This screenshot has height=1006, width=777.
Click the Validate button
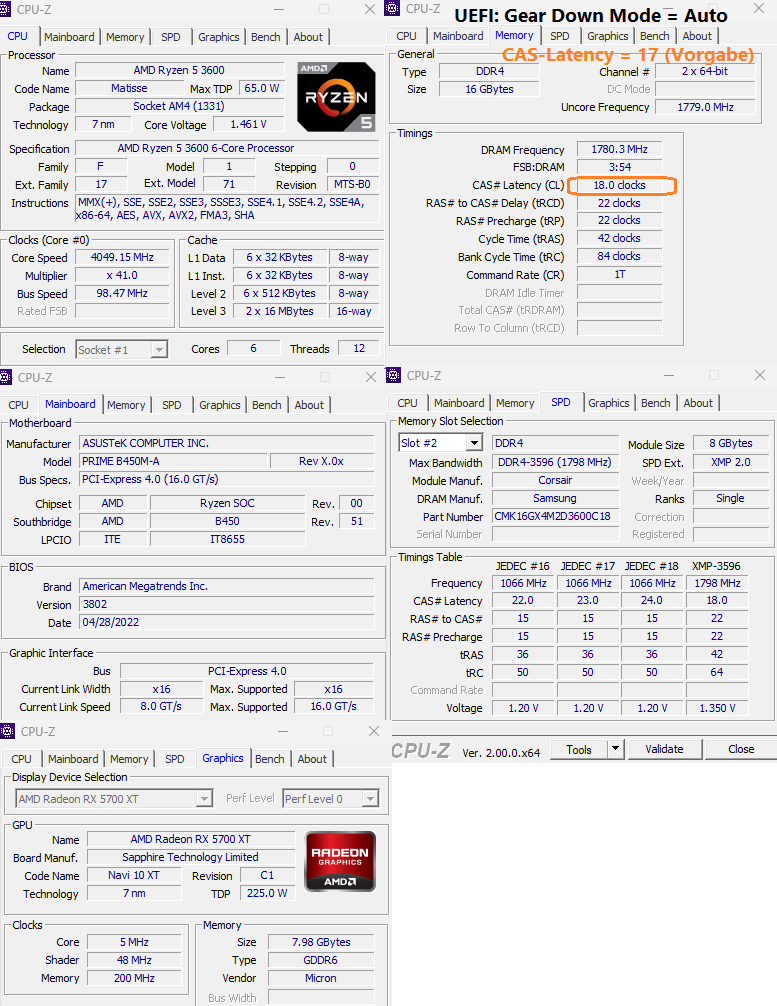664,749
